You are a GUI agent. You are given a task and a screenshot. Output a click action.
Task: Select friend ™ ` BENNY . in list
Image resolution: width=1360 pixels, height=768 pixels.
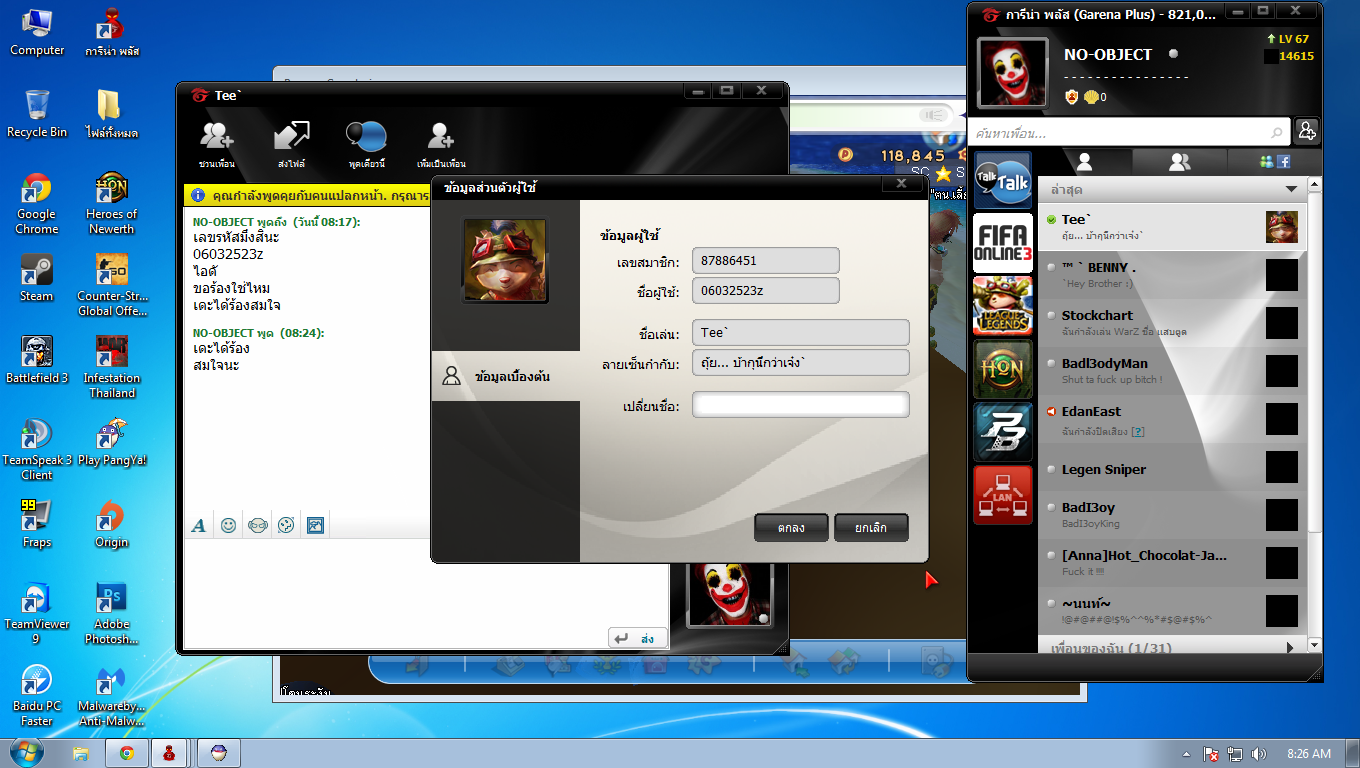[1171, 275]
